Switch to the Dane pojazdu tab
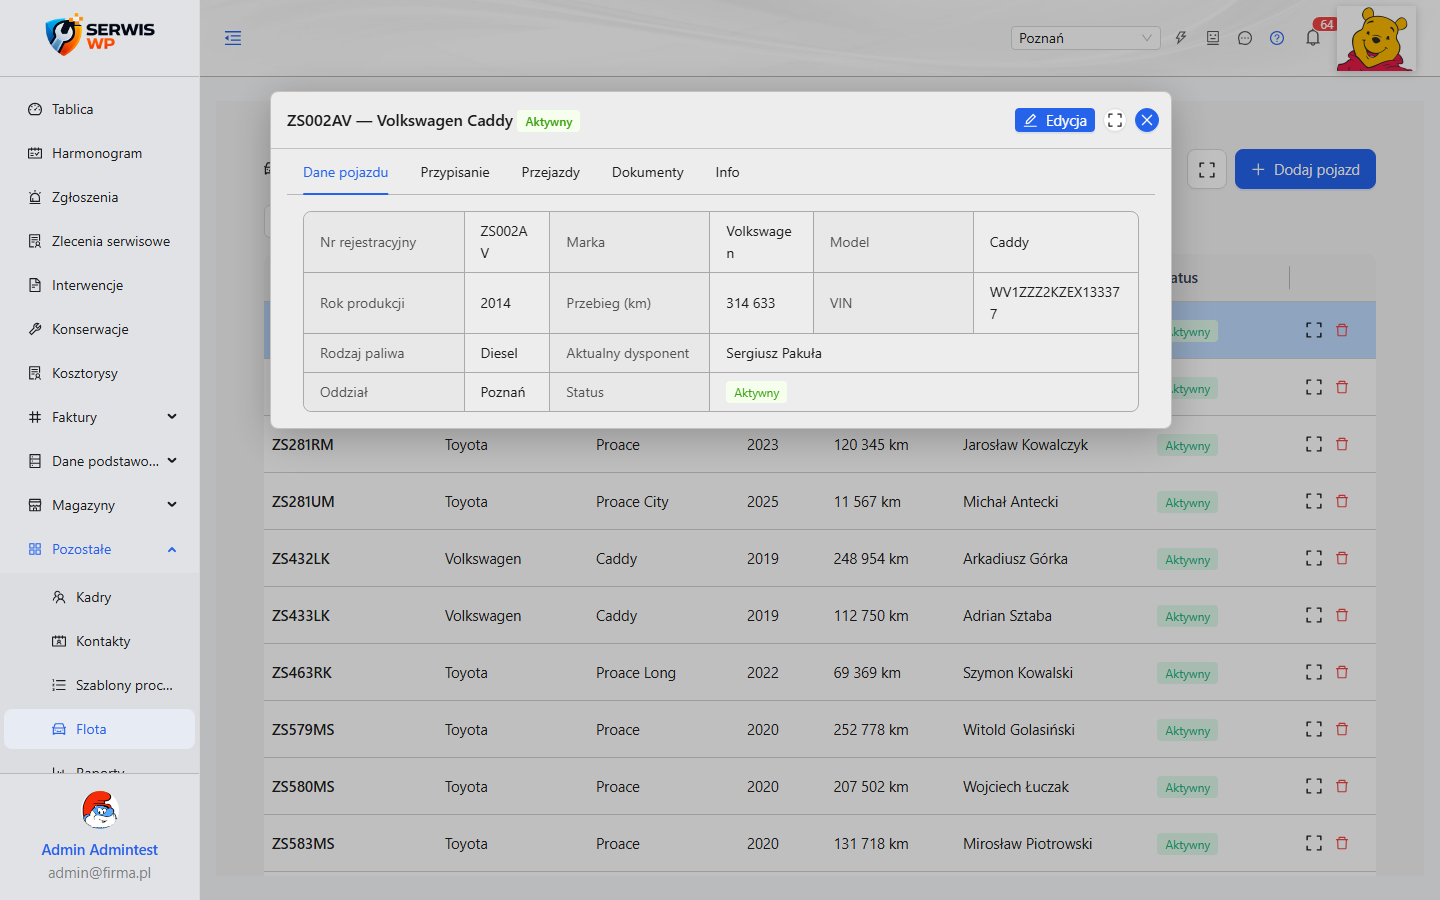This screenshot has width=1440, height=900. (346, 172)
